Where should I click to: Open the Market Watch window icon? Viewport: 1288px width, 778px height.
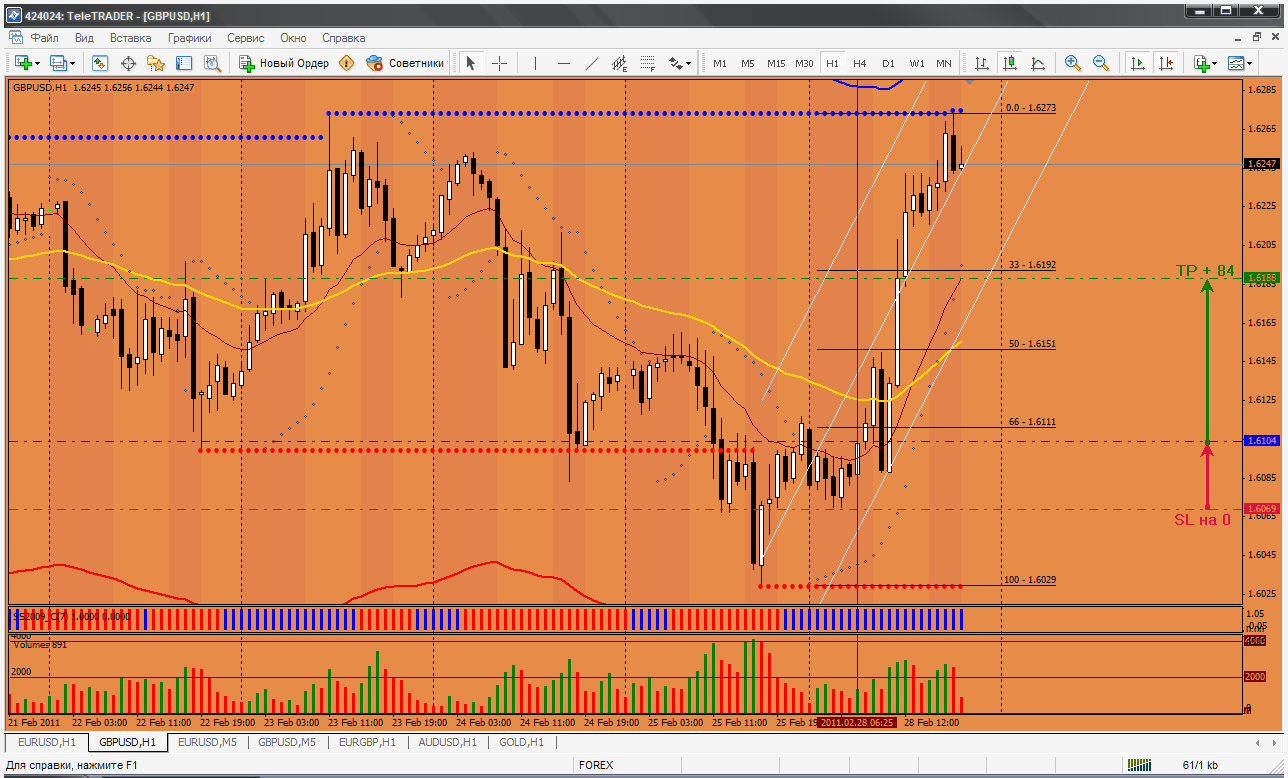(100, 63)
